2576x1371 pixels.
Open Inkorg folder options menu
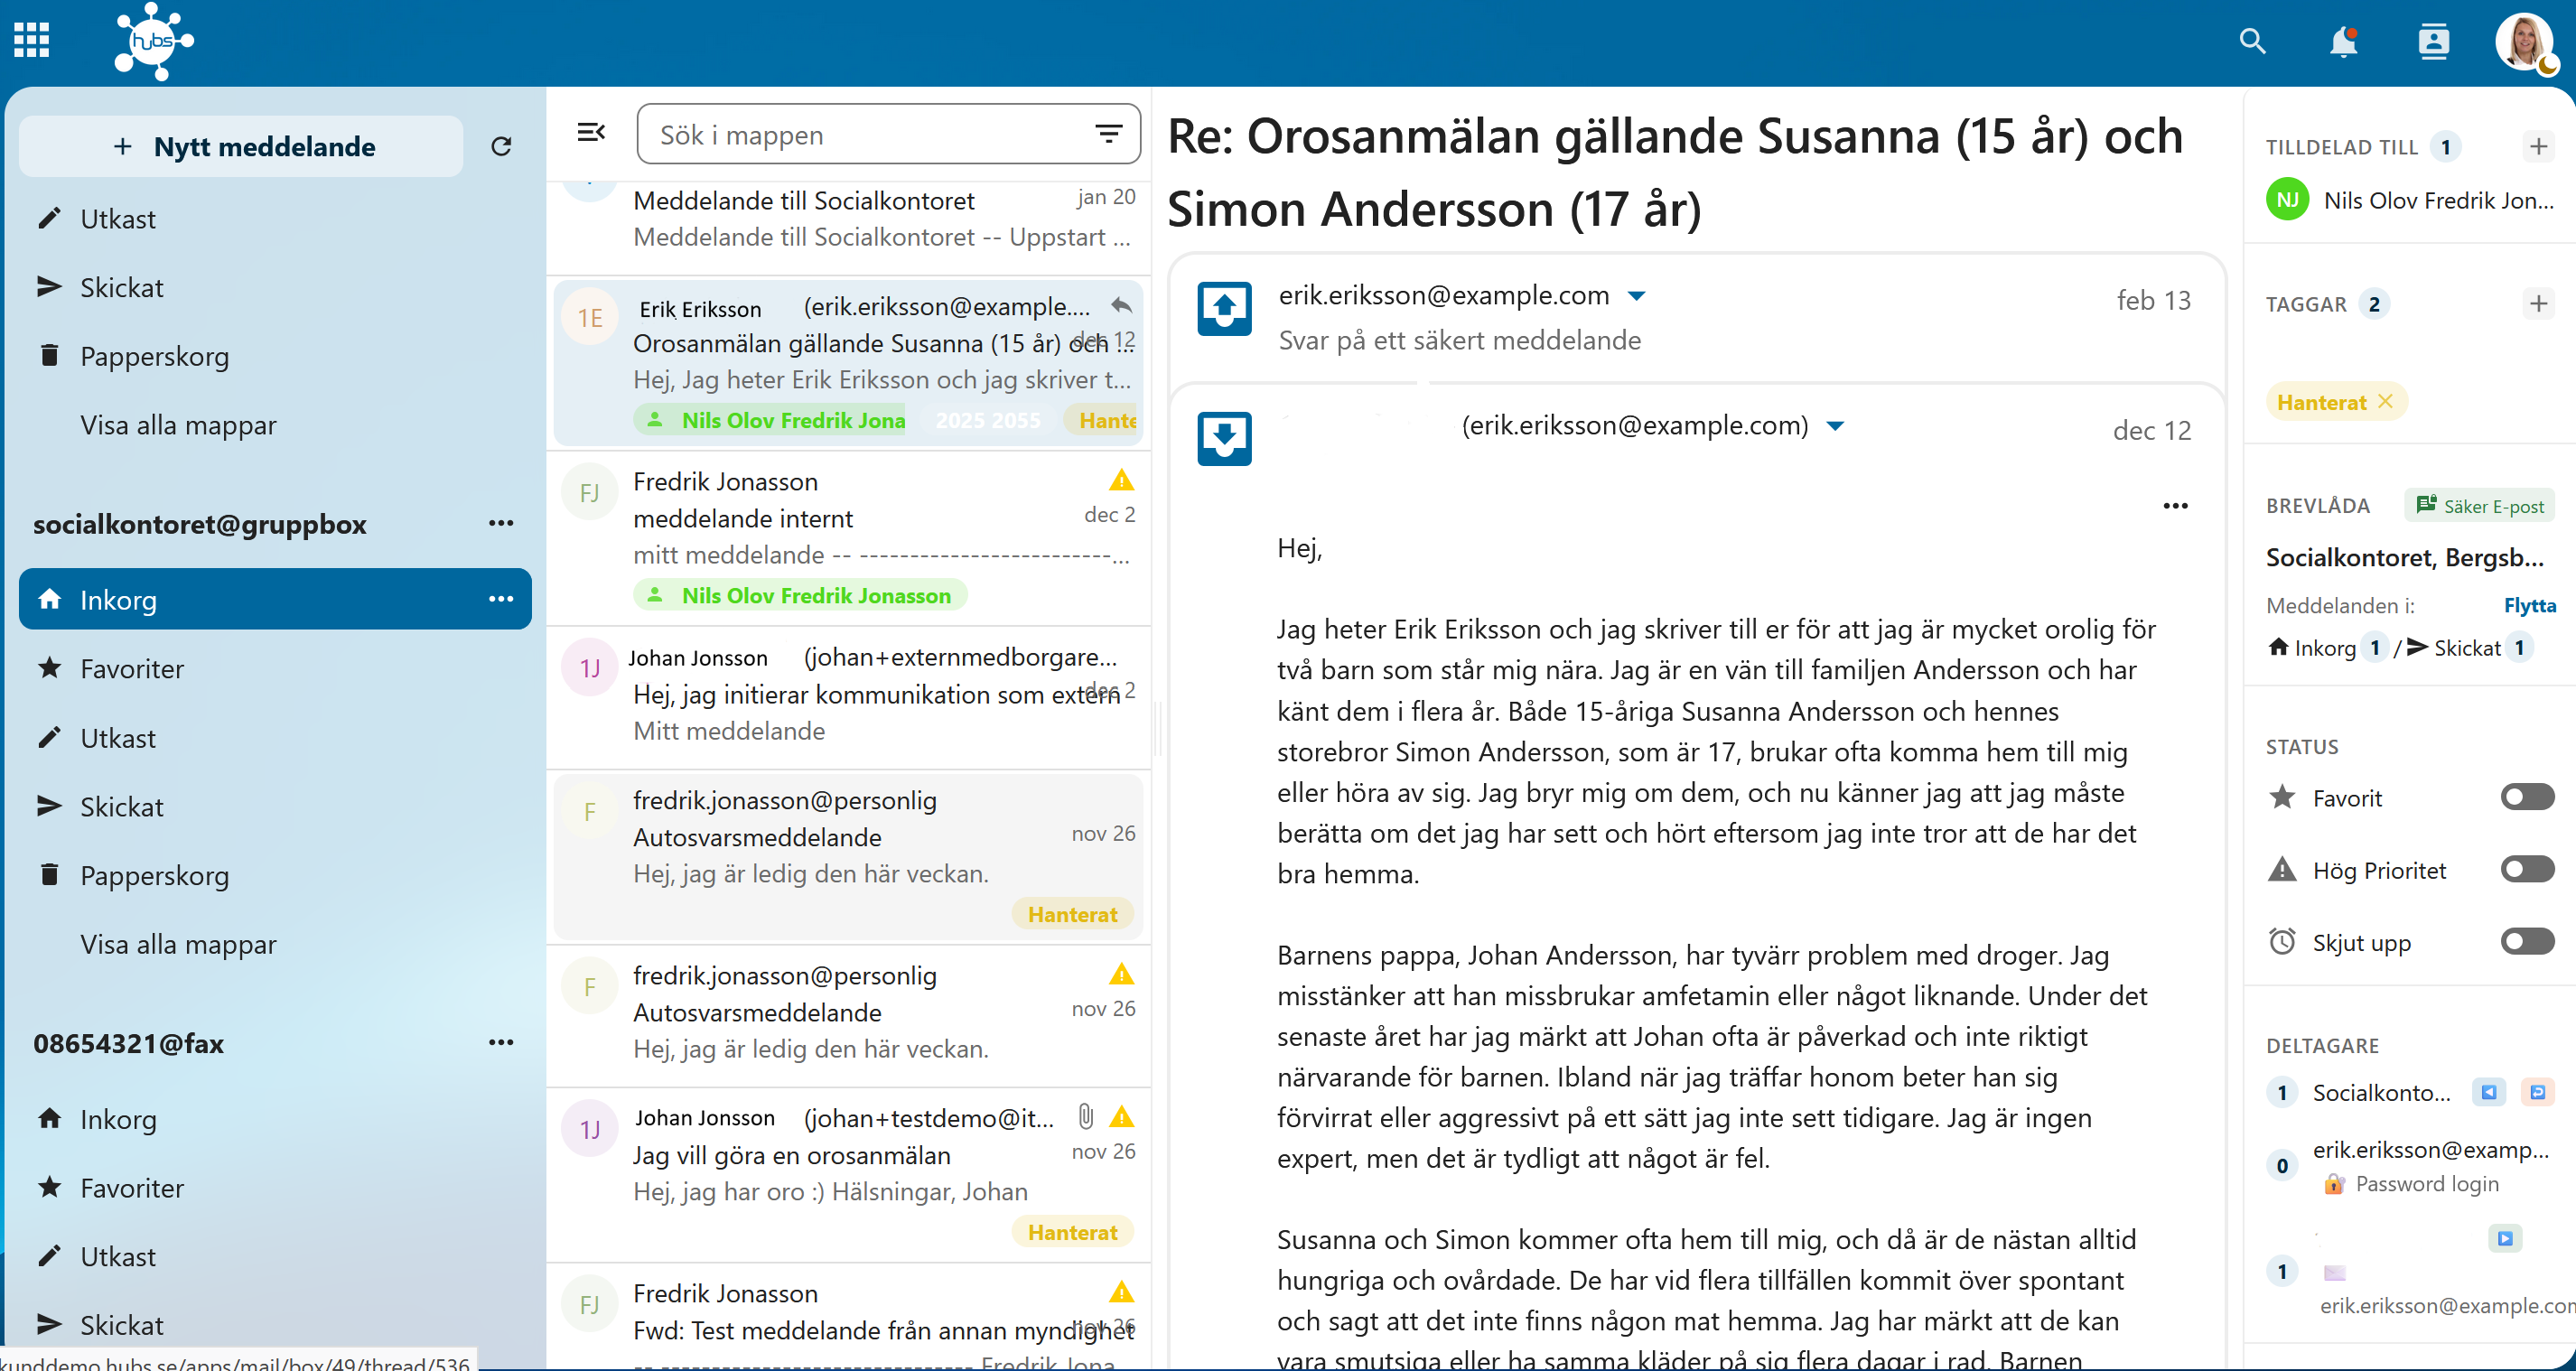click(501, 599)
